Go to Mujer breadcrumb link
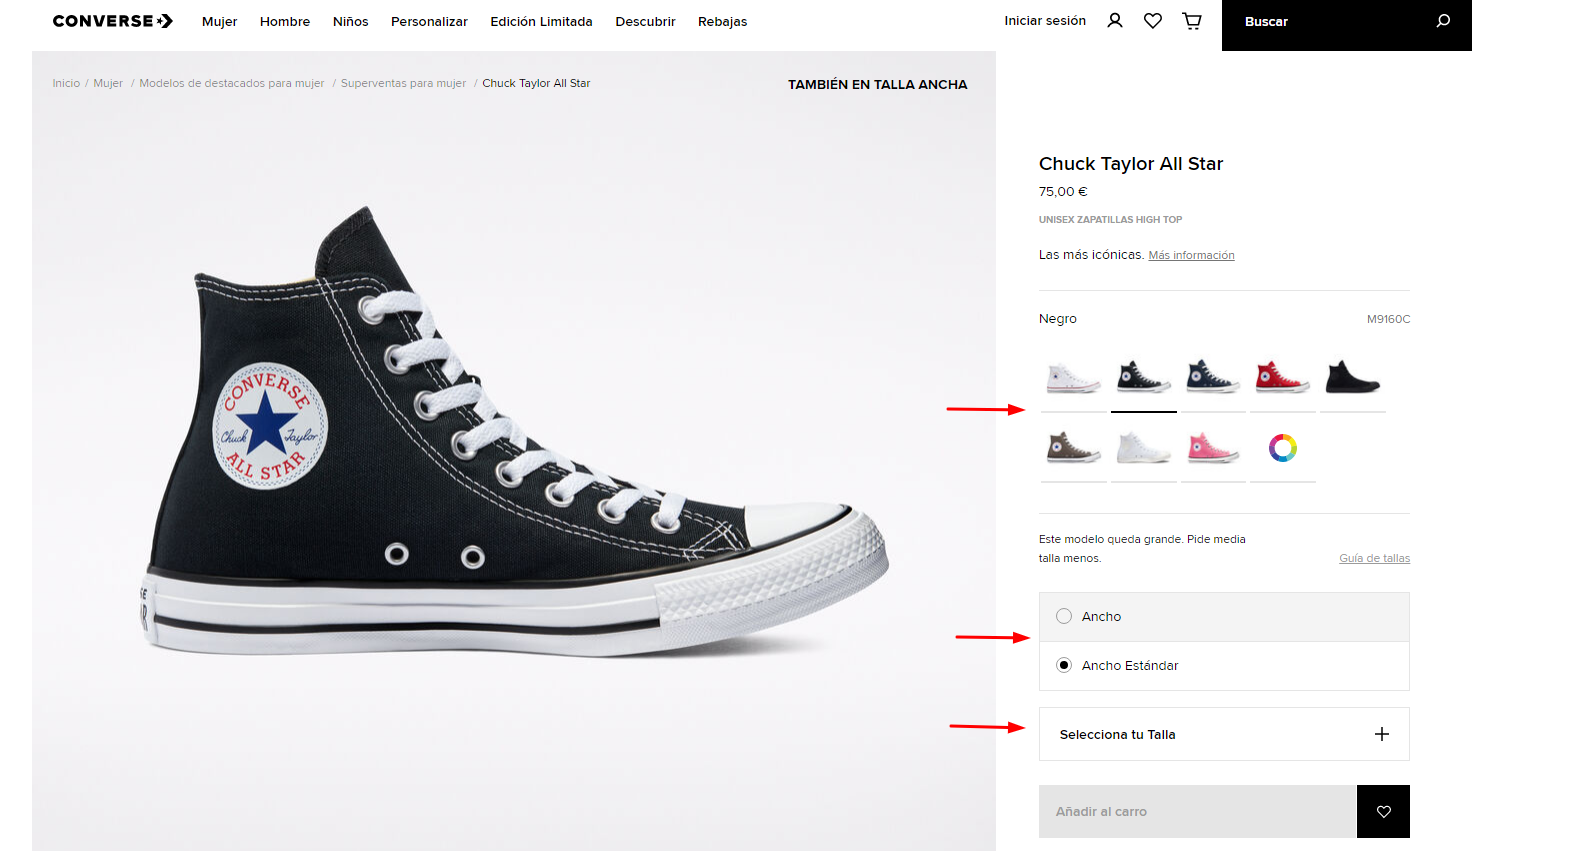This screenshot has width=1583, height=851. 108,83
